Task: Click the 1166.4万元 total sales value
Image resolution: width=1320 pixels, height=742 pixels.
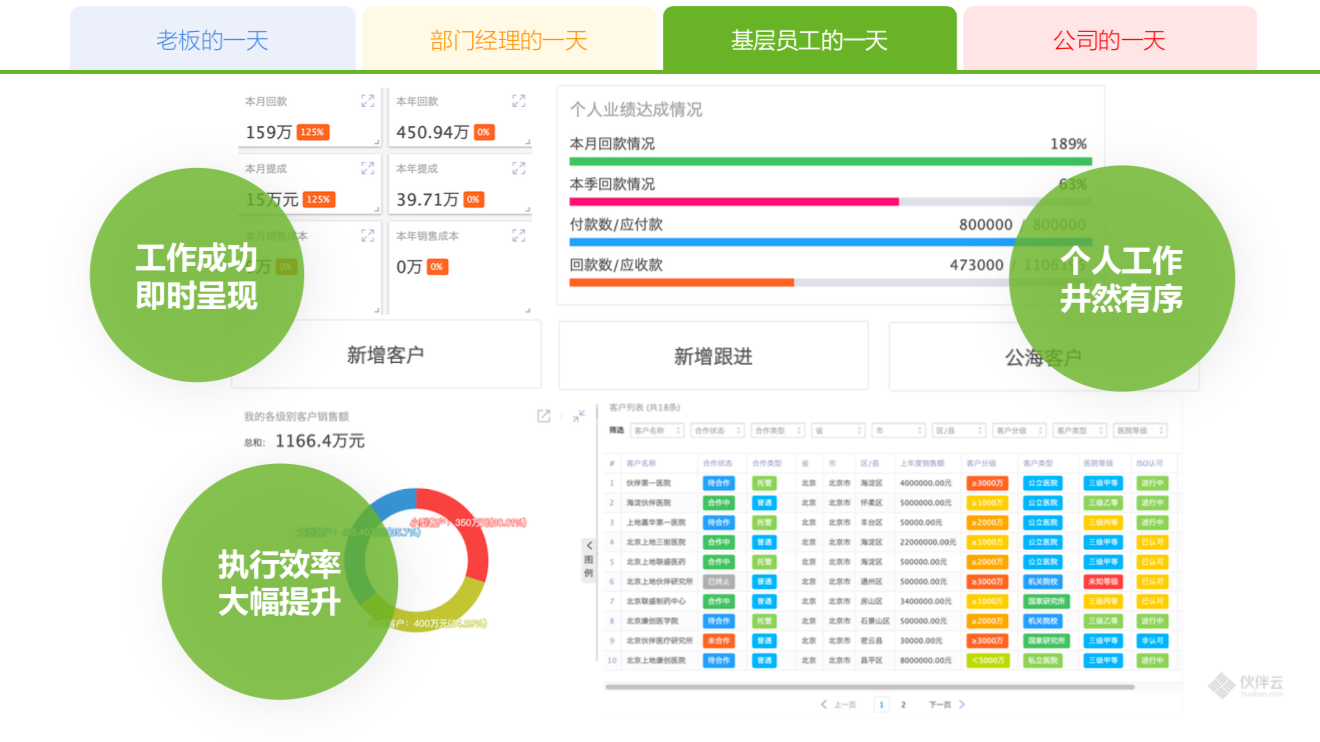Action: (320, 441)
